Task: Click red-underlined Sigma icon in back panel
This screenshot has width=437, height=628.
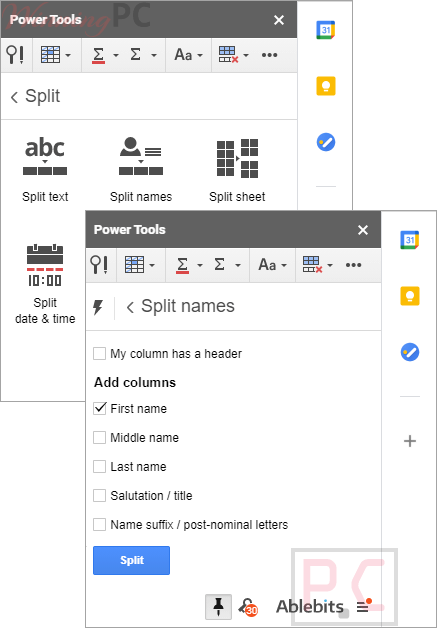Action: point(99,55)
